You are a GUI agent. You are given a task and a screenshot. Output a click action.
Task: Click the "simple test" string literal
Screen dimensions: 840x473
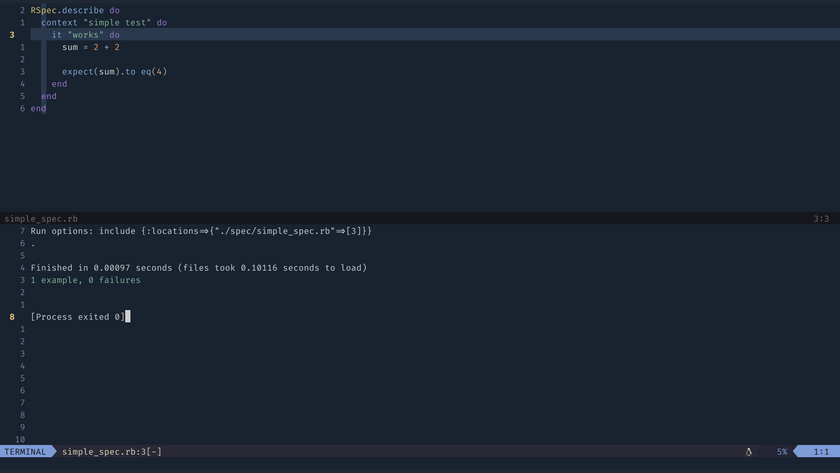pos(117,22)
